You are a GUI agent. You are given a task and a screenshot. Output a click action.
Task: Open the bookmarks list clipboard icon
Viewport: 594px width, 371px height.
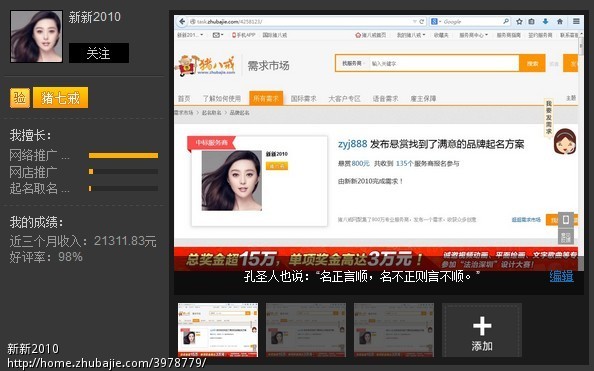(531, 22)
